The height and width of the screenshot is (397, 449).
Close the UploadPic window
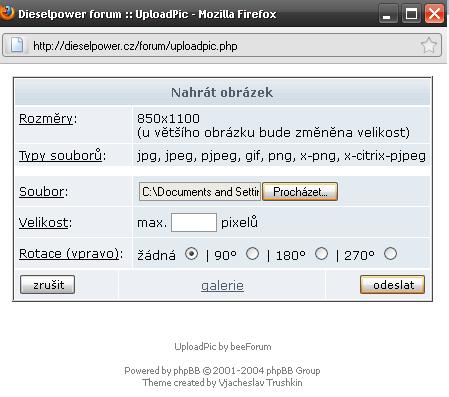(x=434, y=14)
